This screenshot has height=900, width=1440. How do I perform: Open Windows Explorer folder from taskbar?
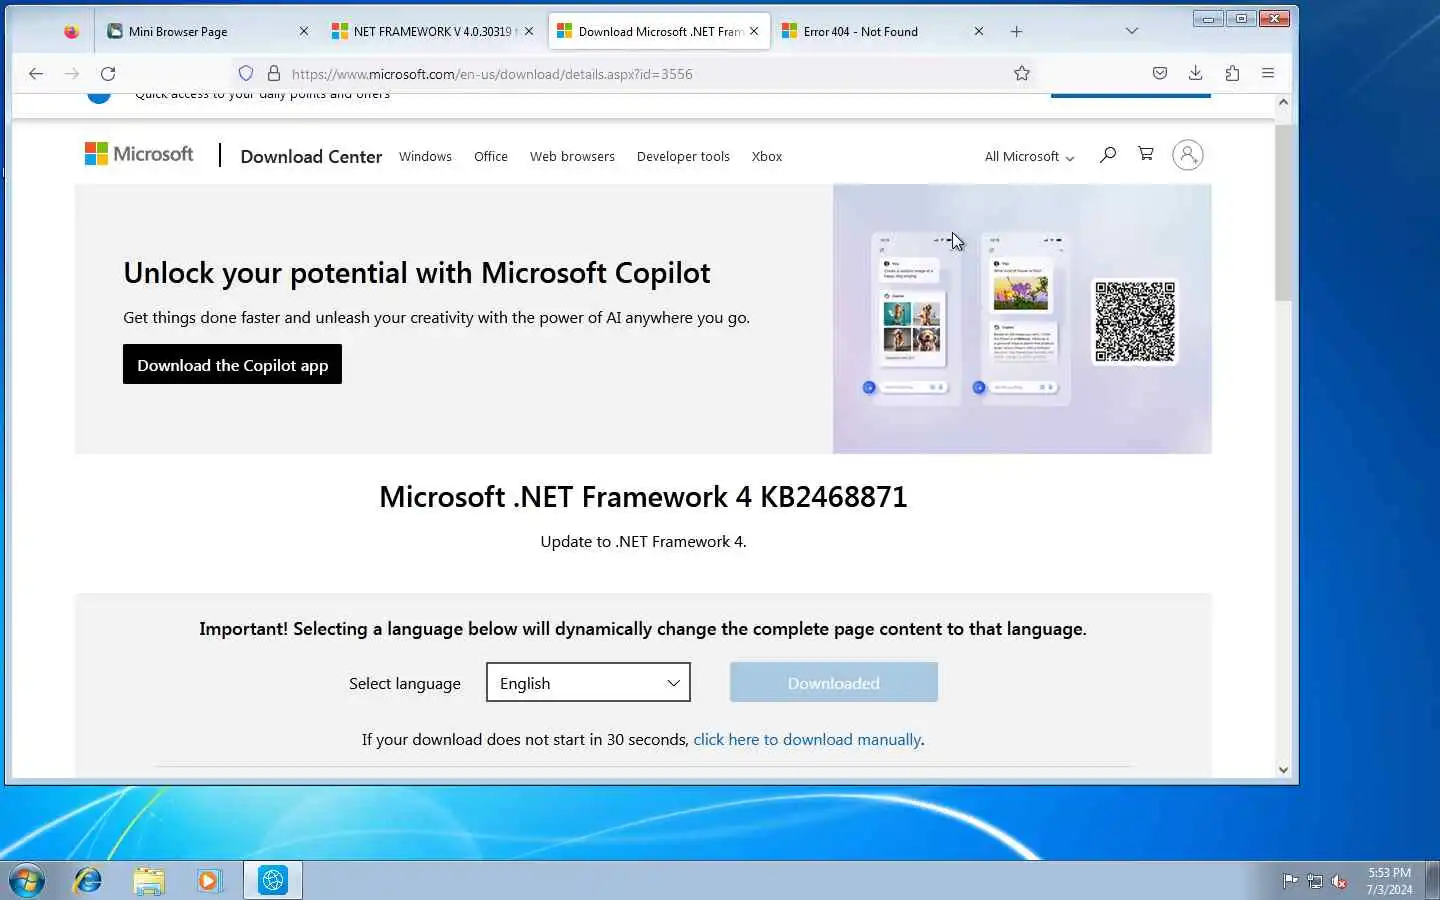tap(148, 881)
